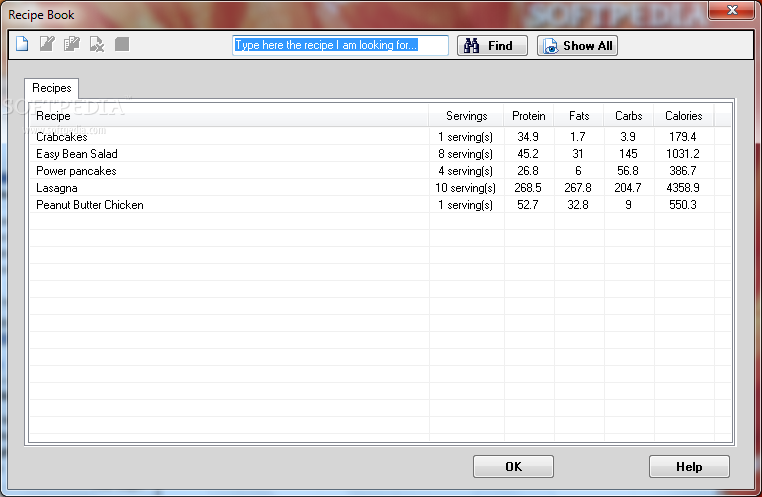Click the 56.8 carbs value

pyautogui.click(x=628, y=171)
